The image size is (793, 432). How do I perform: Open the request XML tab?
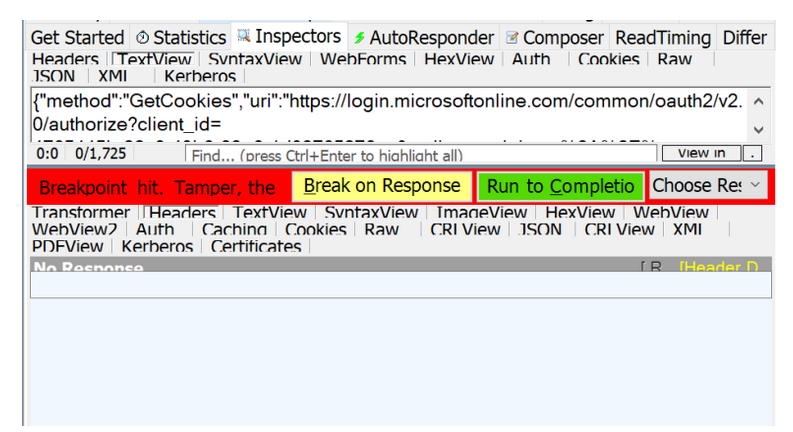pyautogui.click(x=112, y=76)
